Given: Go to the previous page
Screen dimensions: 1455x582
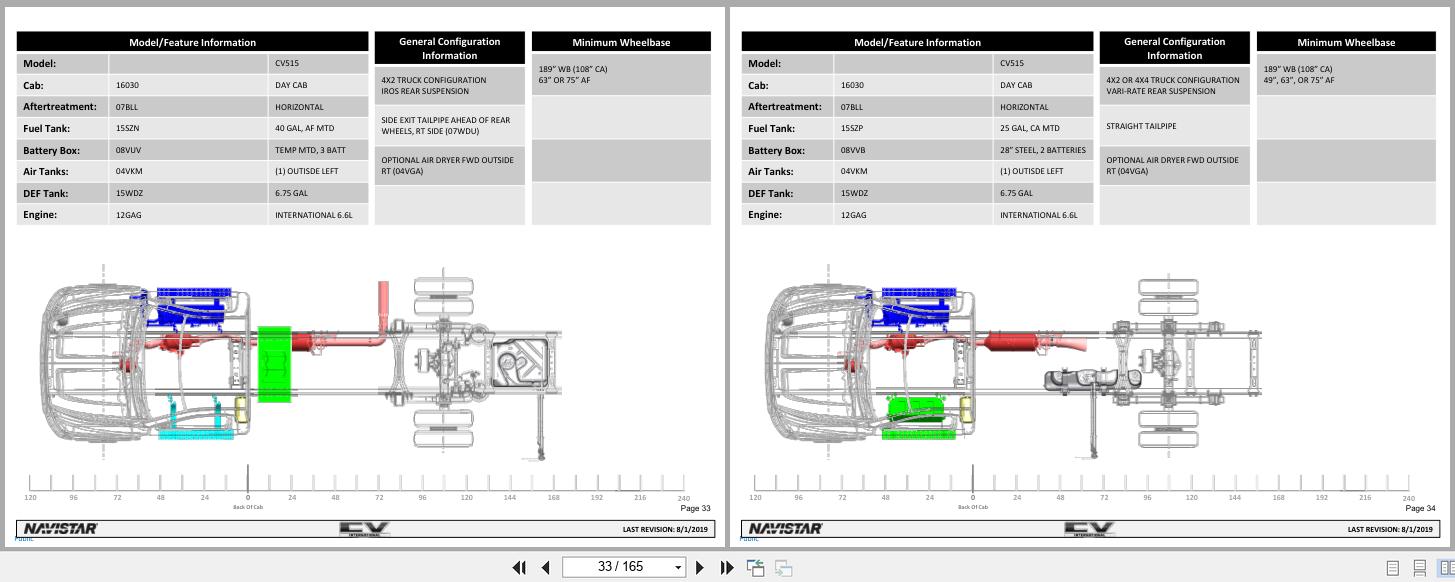Looking at the screenshot, I should (546, 567).
